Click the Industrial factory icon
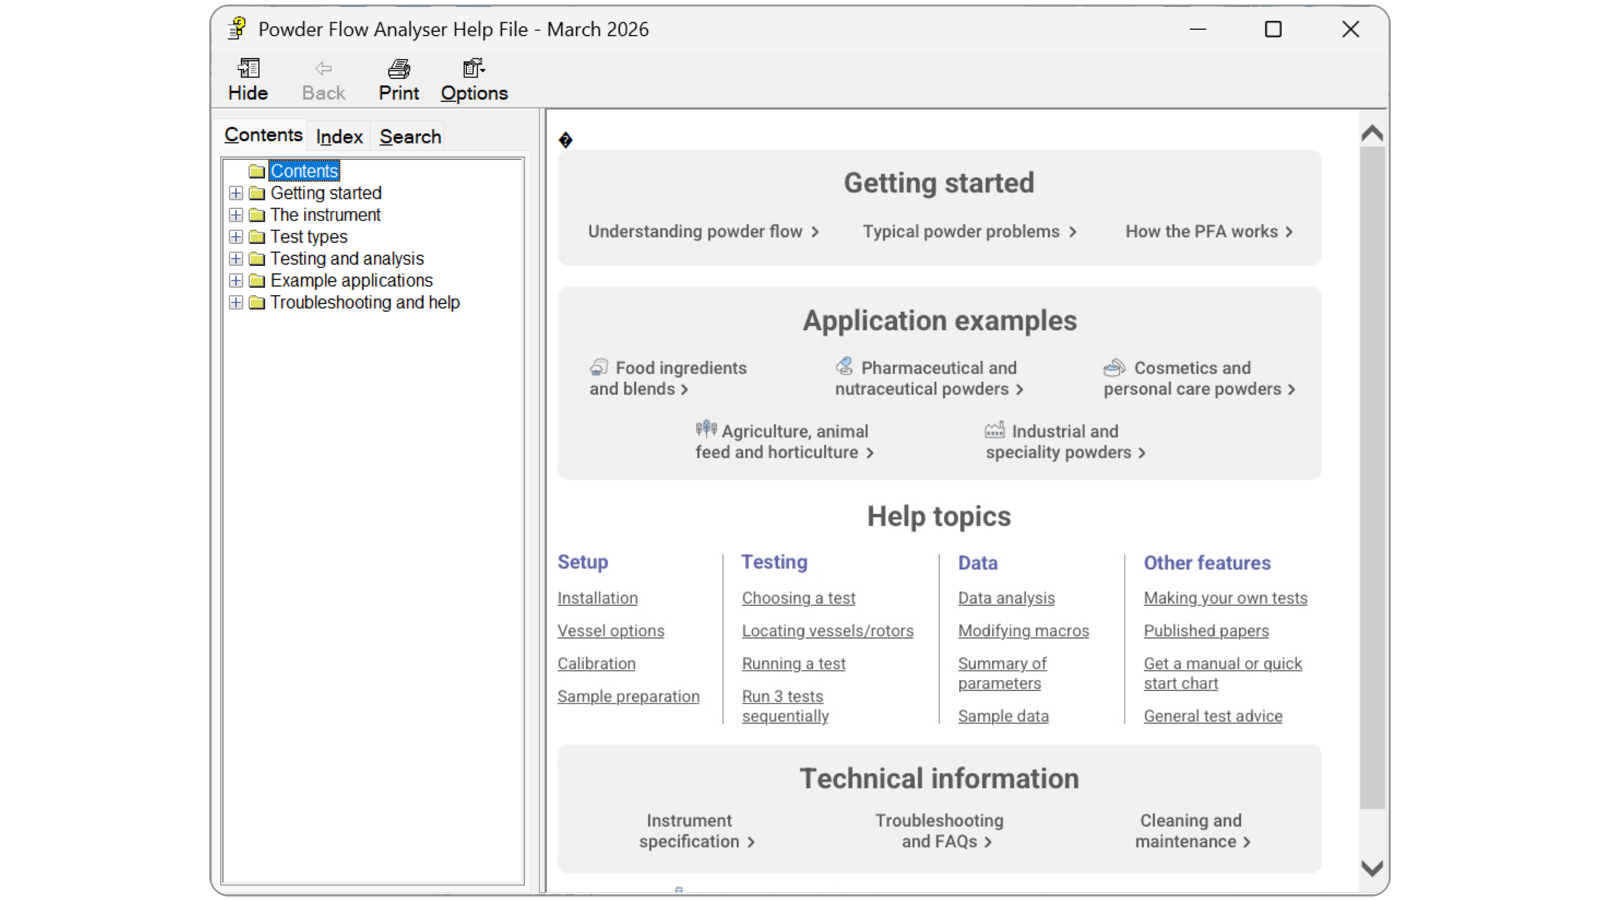 click(x=994, y=430)
